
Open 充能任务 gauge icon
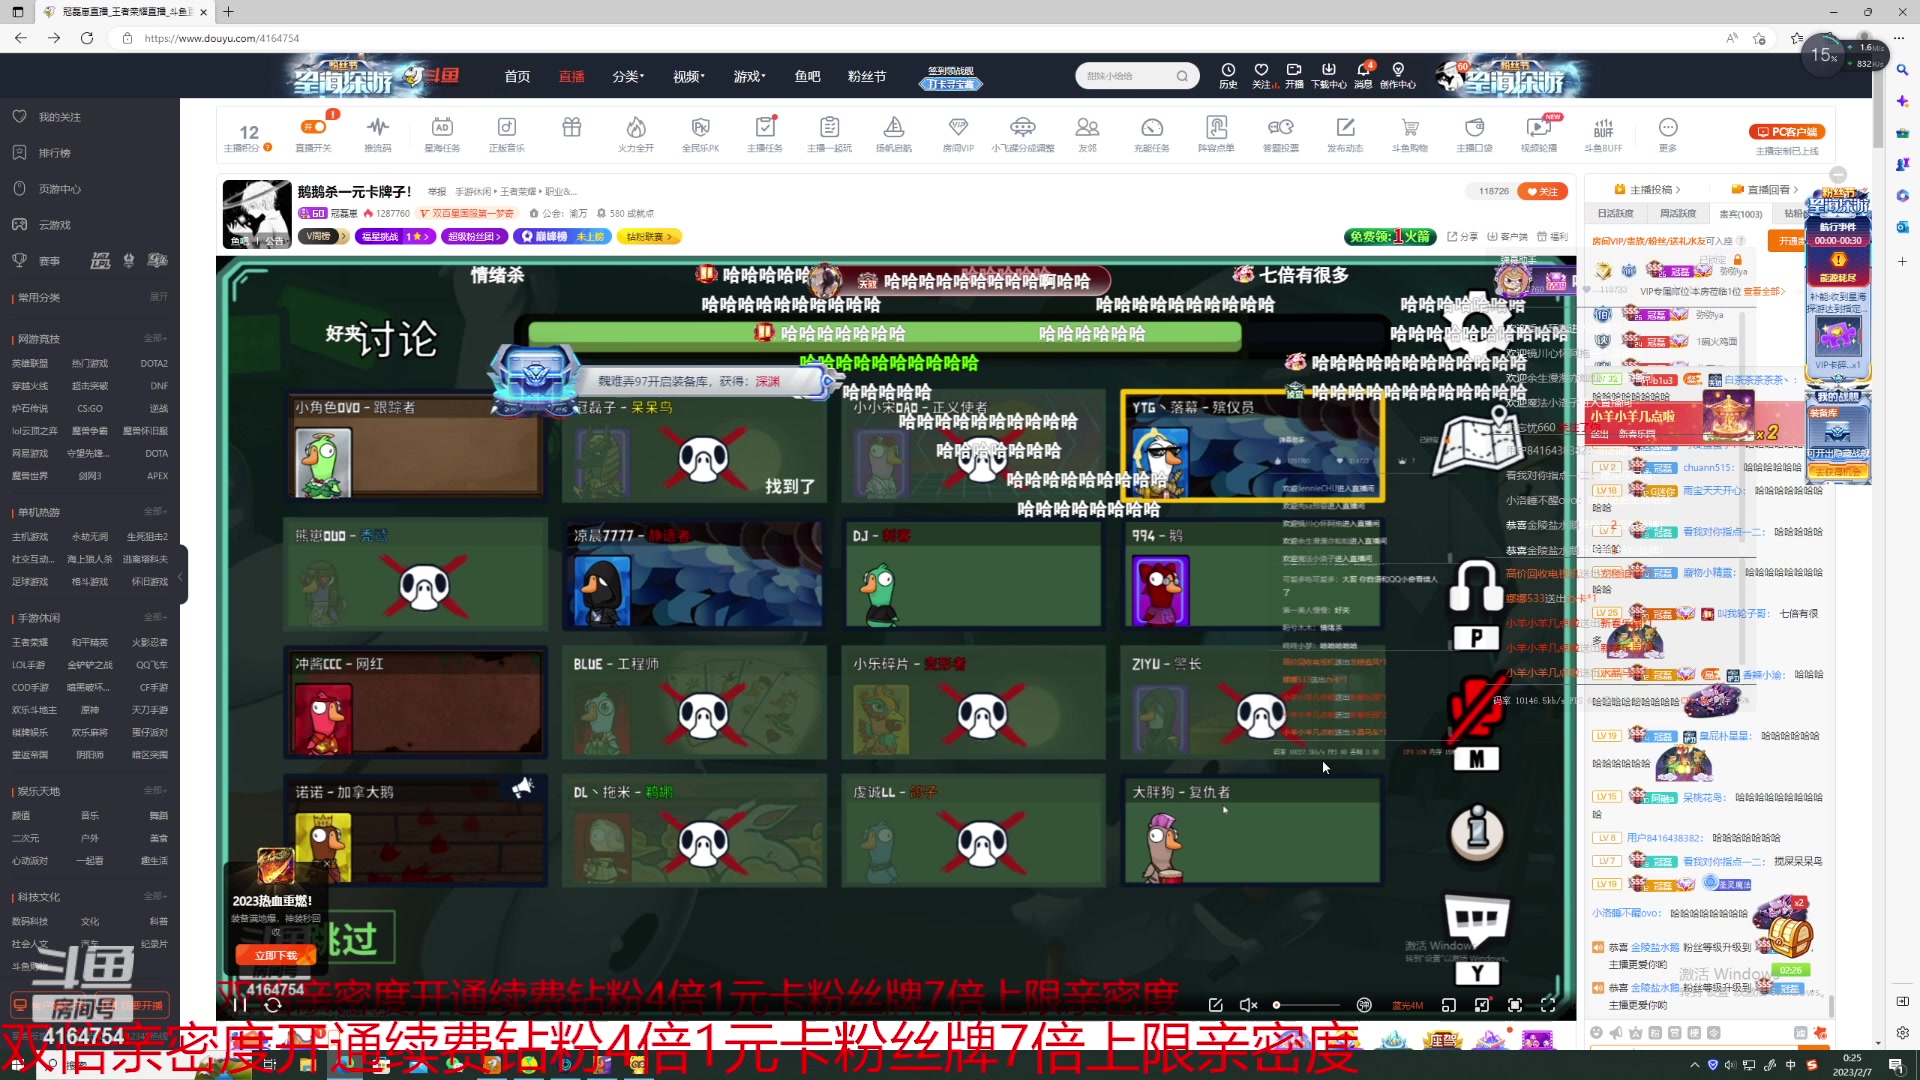[x=1152, y=133]
